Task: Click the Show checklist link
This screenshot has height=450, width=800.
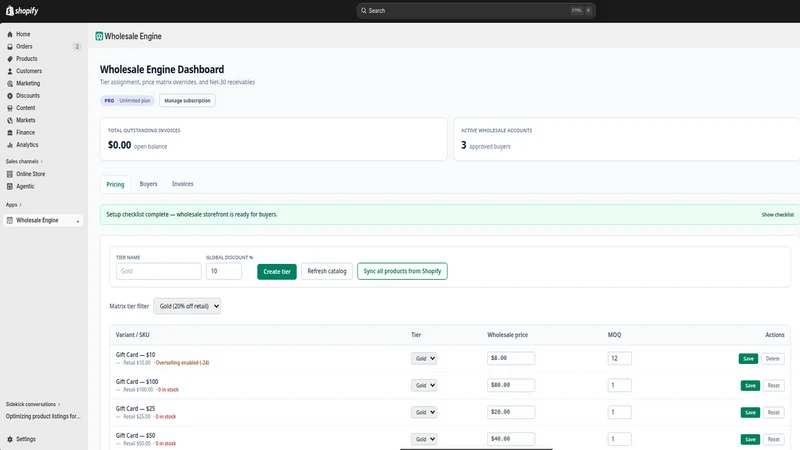Action: pos(778,215)
